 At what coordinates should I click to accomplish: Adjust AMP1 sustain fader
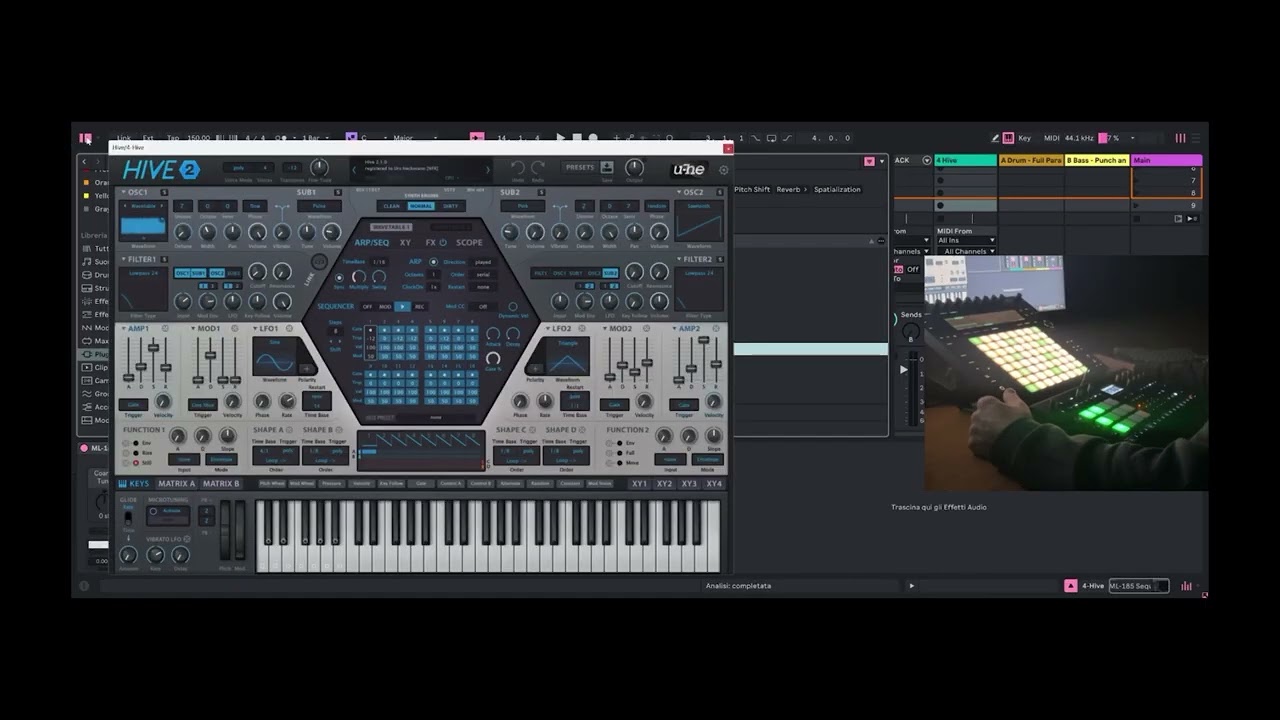[x=153, y=346]
